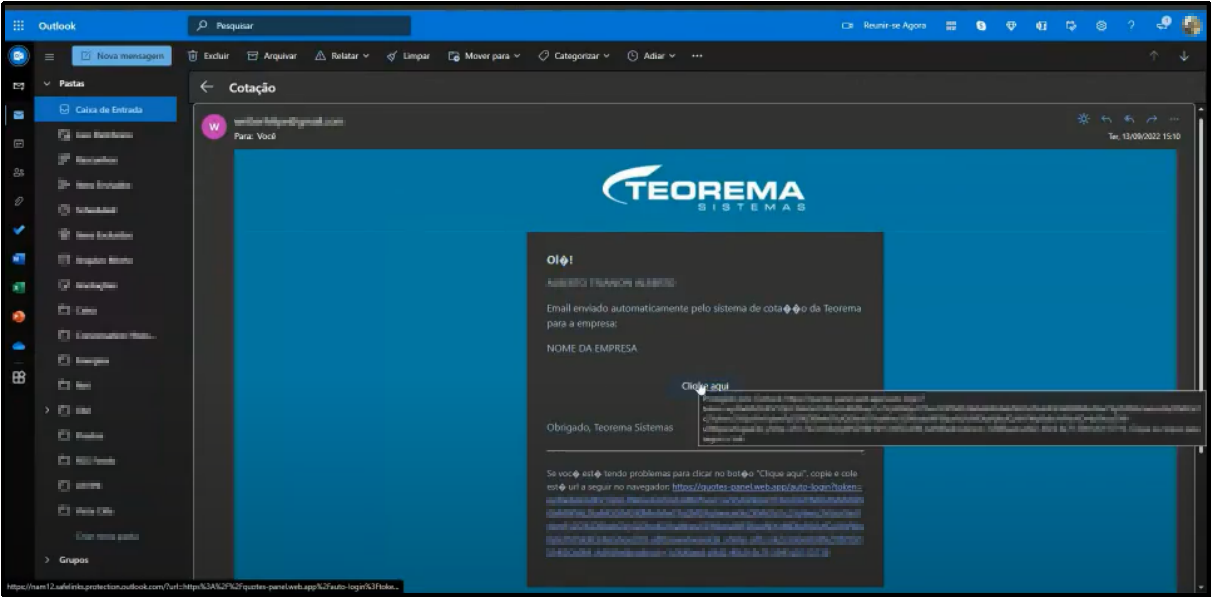
Task: Open the Word app icon
Action: click(x=17, y=260)
